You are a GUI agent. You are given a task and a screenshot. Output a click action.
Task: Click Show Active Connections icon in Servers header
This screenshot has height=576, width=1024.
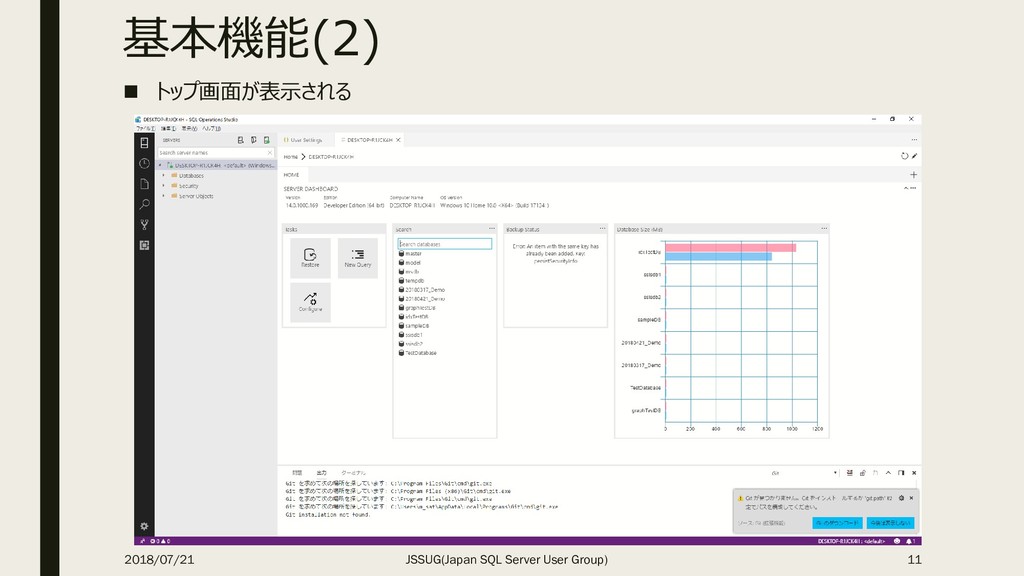click(x=266, y=140)
